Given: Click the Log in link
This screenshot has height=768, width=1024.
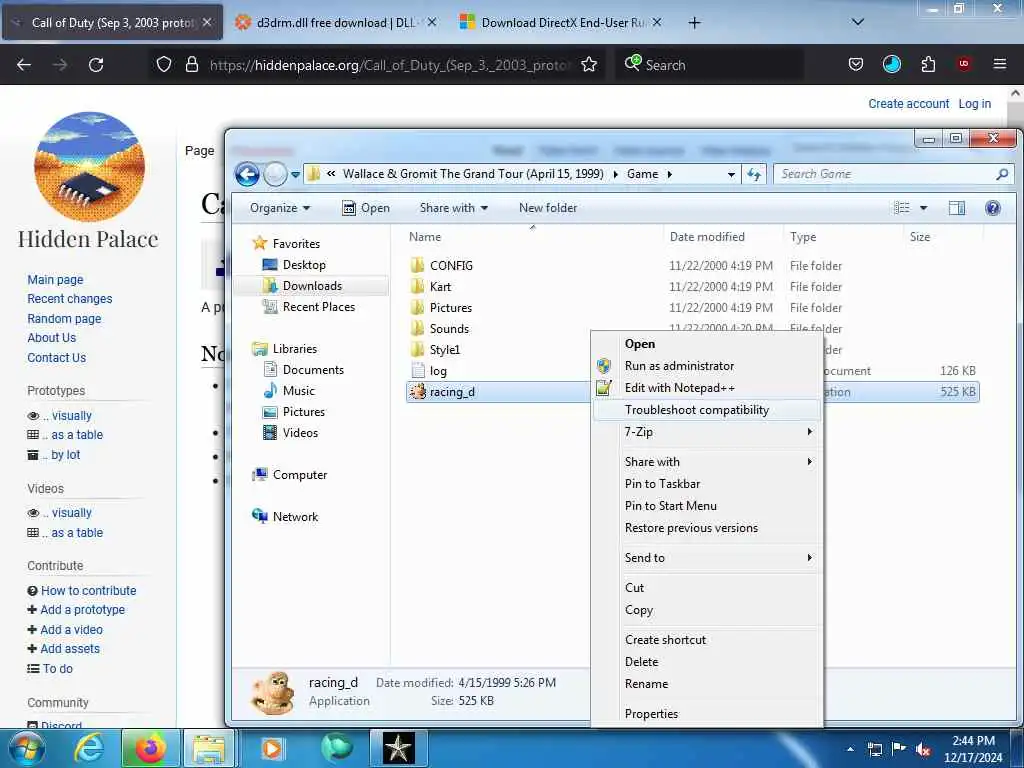Looking at the screenshot, I should pos(974,104).
